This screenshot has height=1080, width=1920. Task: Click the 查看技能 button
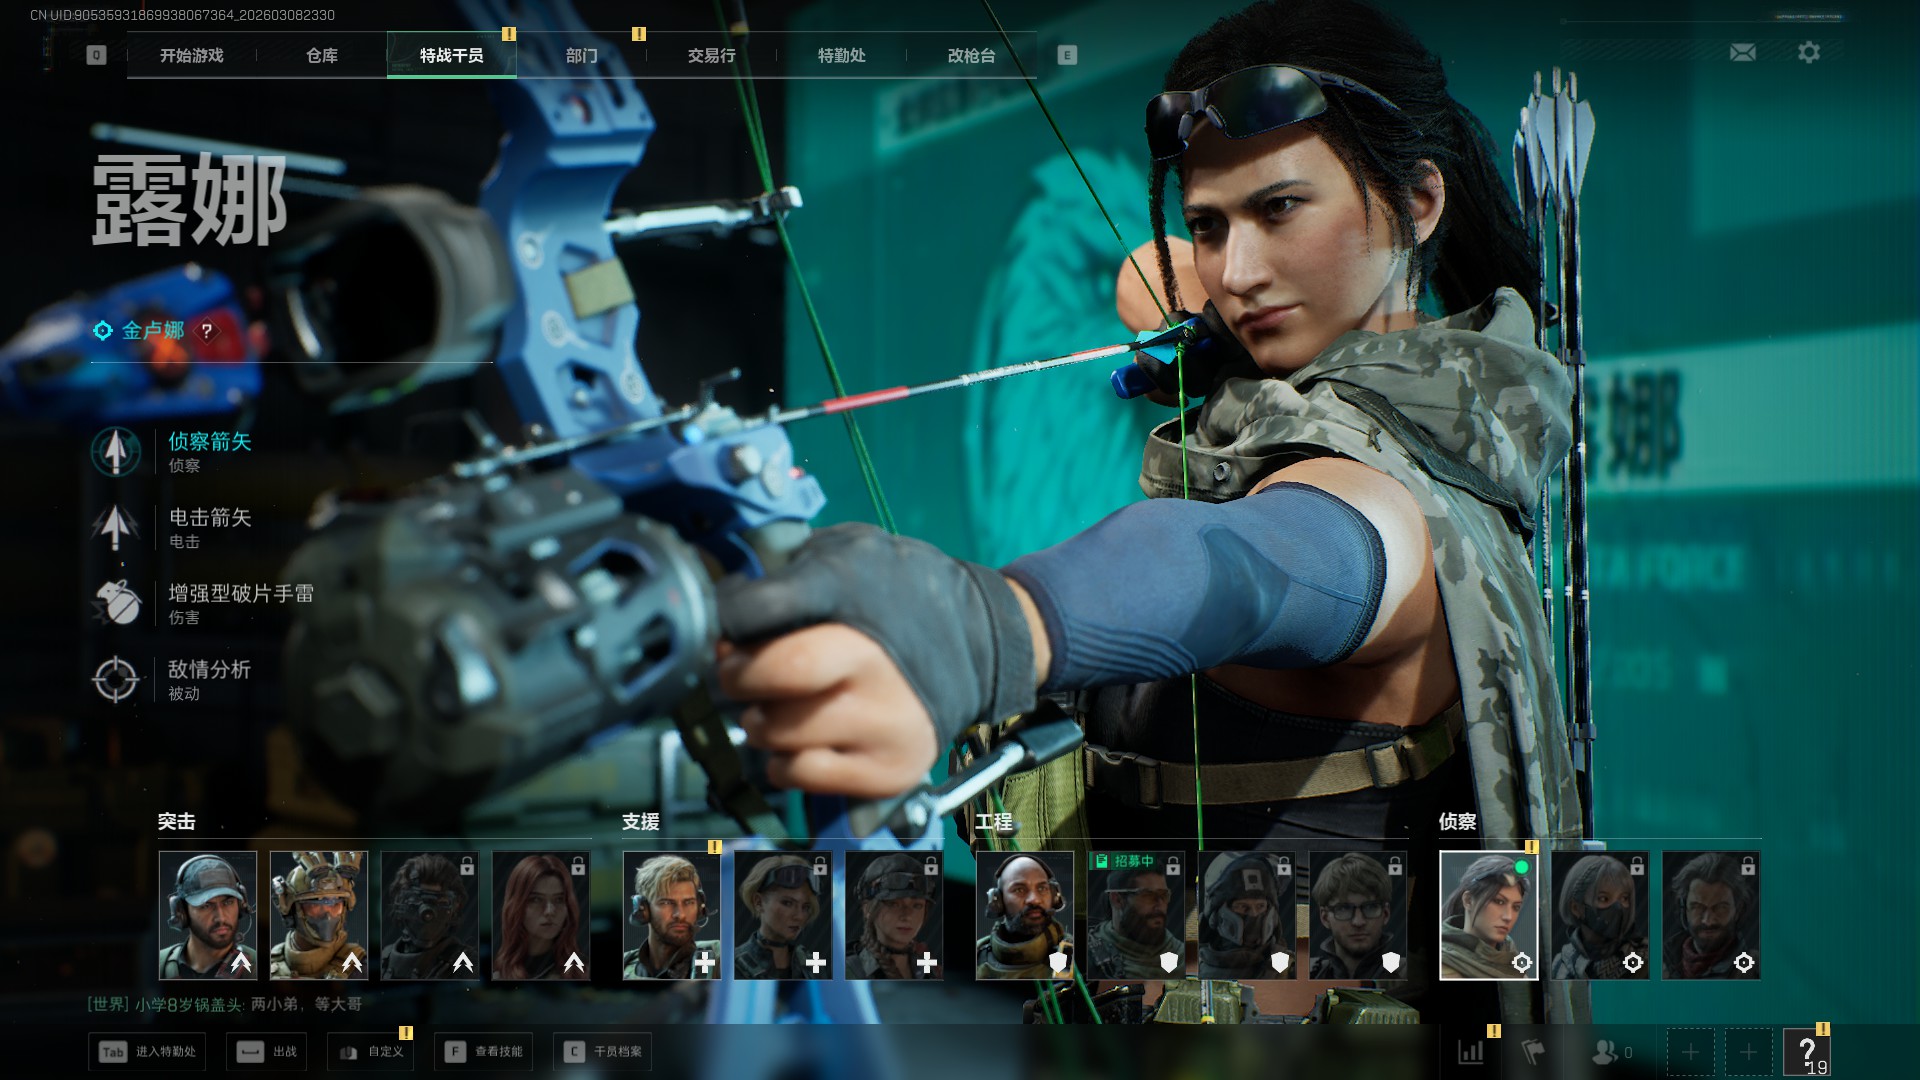click(x=484, y=1051)
